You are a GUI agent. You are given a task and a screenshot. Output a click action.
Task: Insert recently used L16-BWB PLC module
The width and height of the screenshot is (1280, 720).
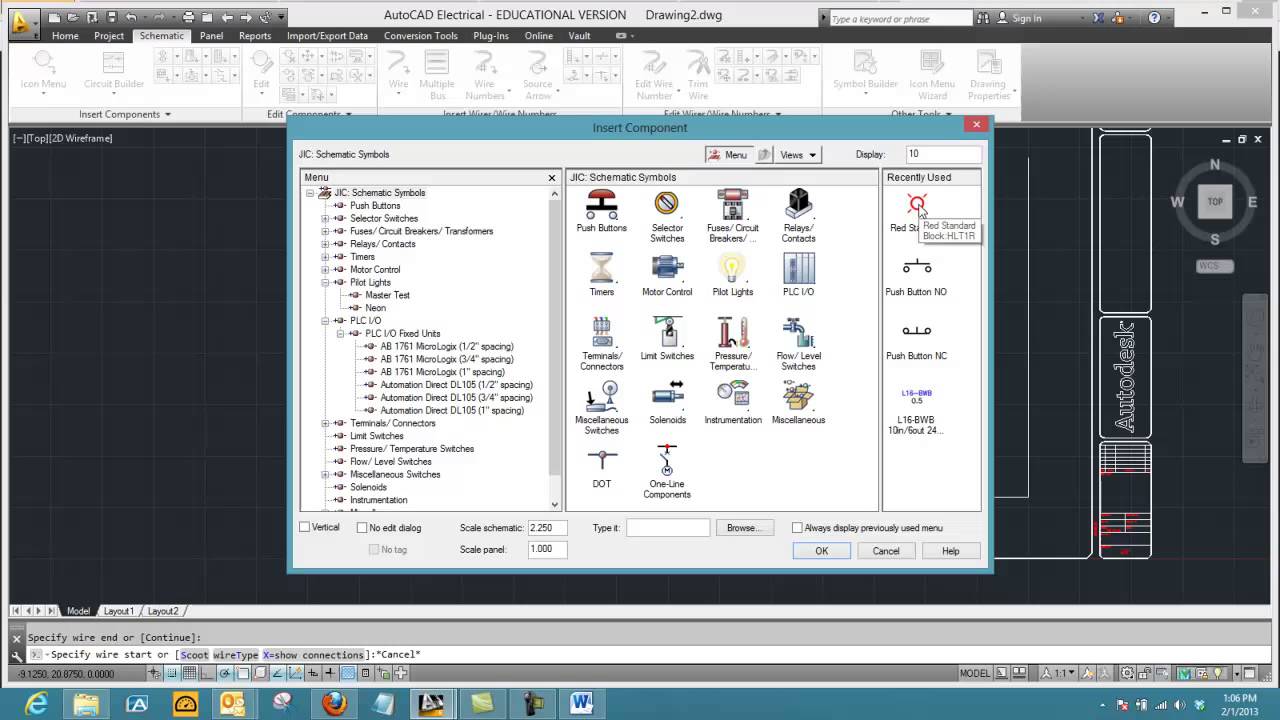[917, 397]
